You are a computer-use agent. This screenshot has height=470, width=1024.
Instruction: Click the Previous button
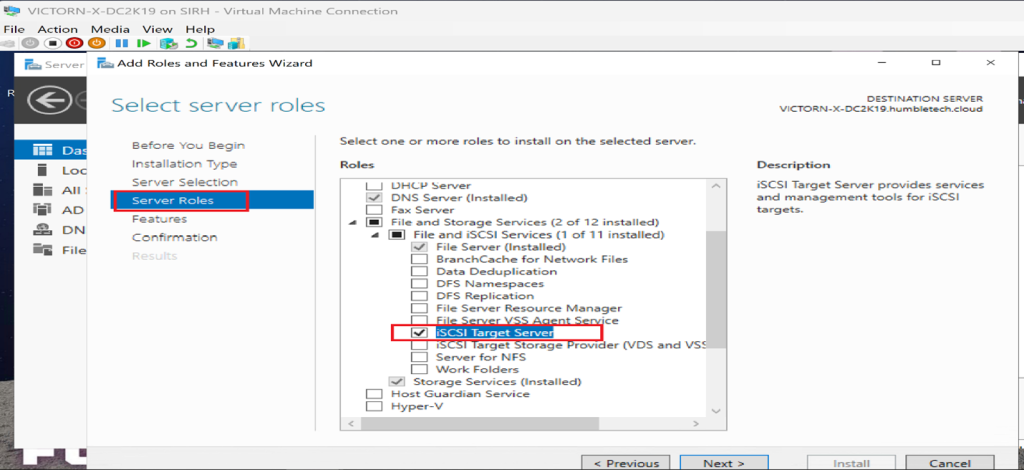[x=626, y=463]
